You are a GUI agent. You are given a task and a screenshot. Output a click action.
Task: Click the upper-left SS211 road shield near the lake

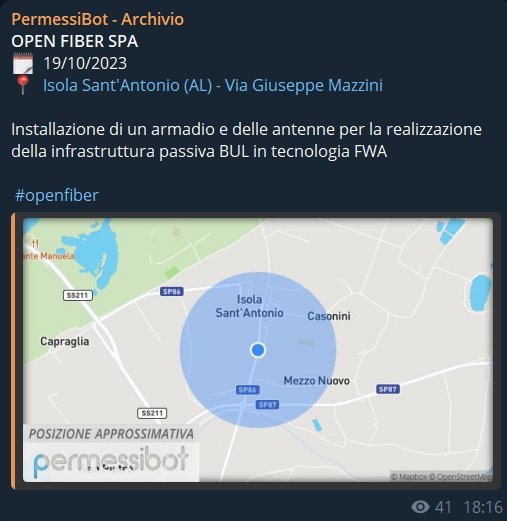click(78, 295)
